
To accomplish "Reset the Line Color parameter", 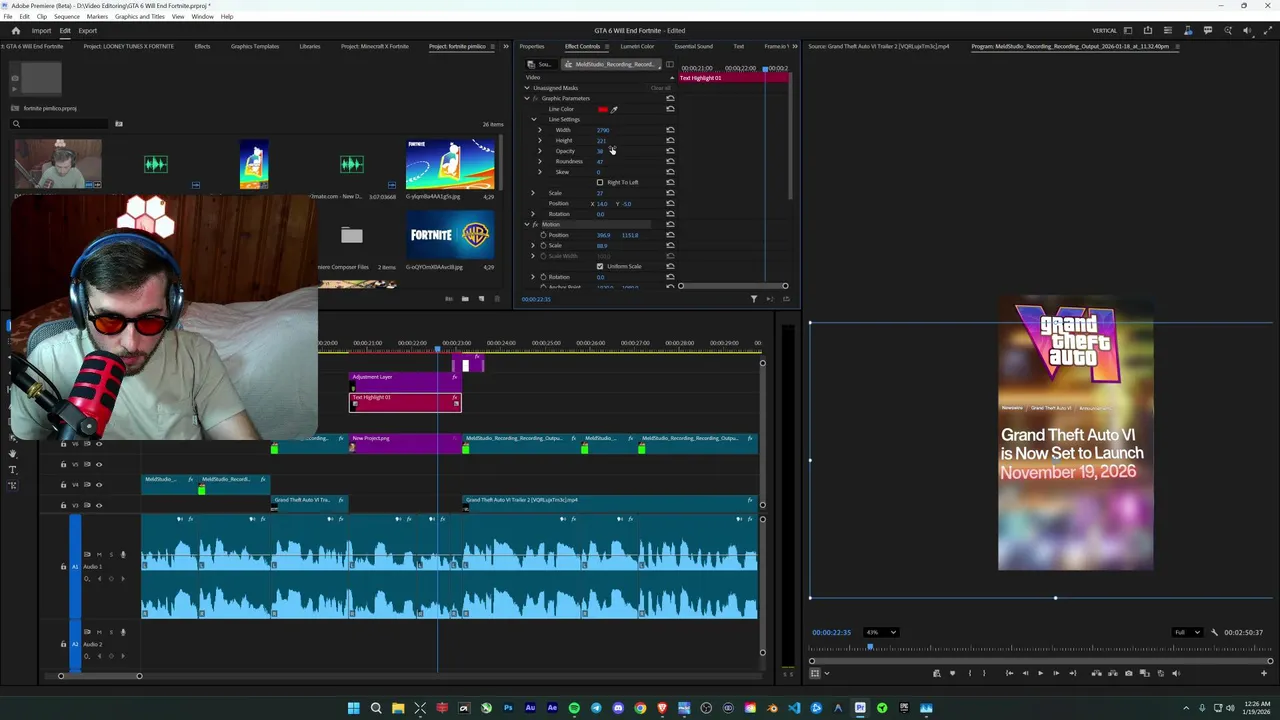I will (670, 109).
